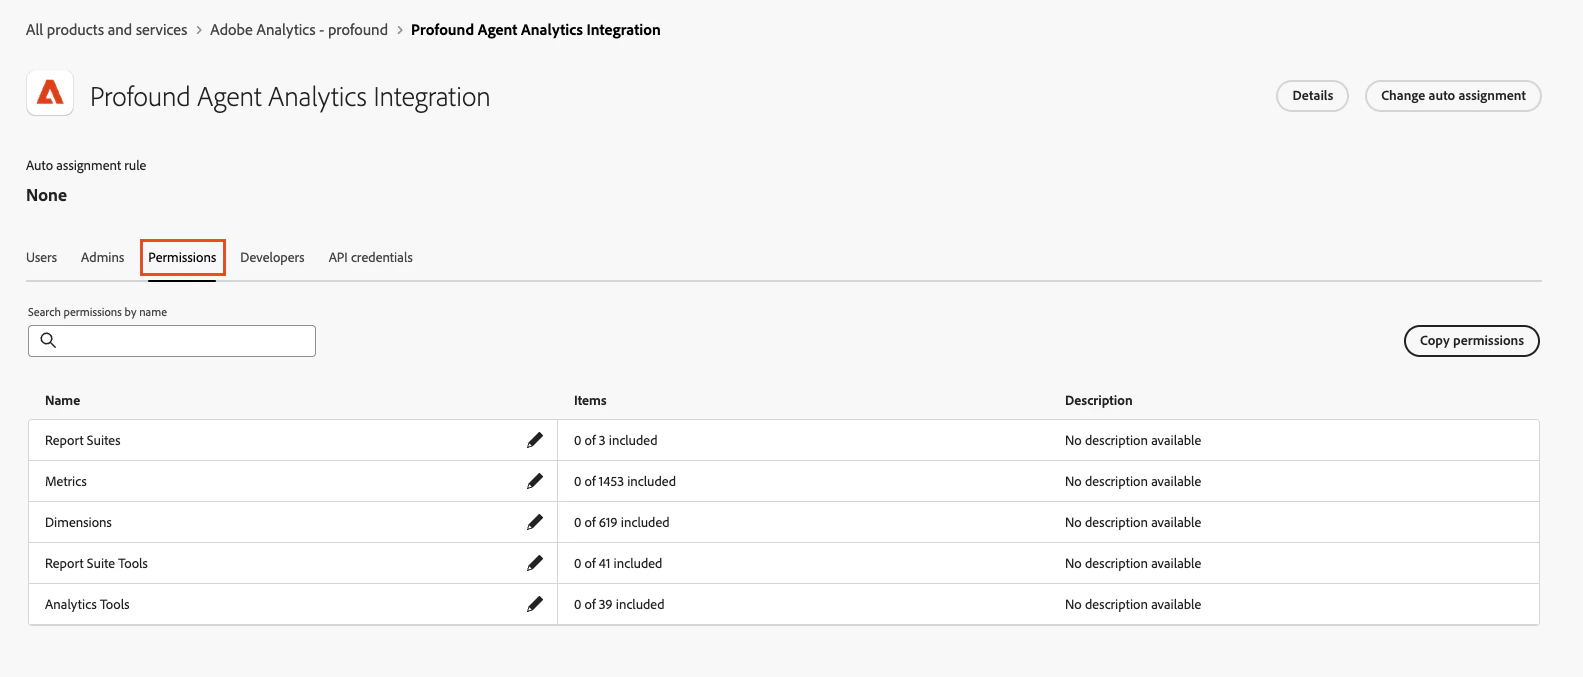Open the Admins tab
Image resolution: width=1583 pixels, height=677 pixels.
(x=103, y=257)
